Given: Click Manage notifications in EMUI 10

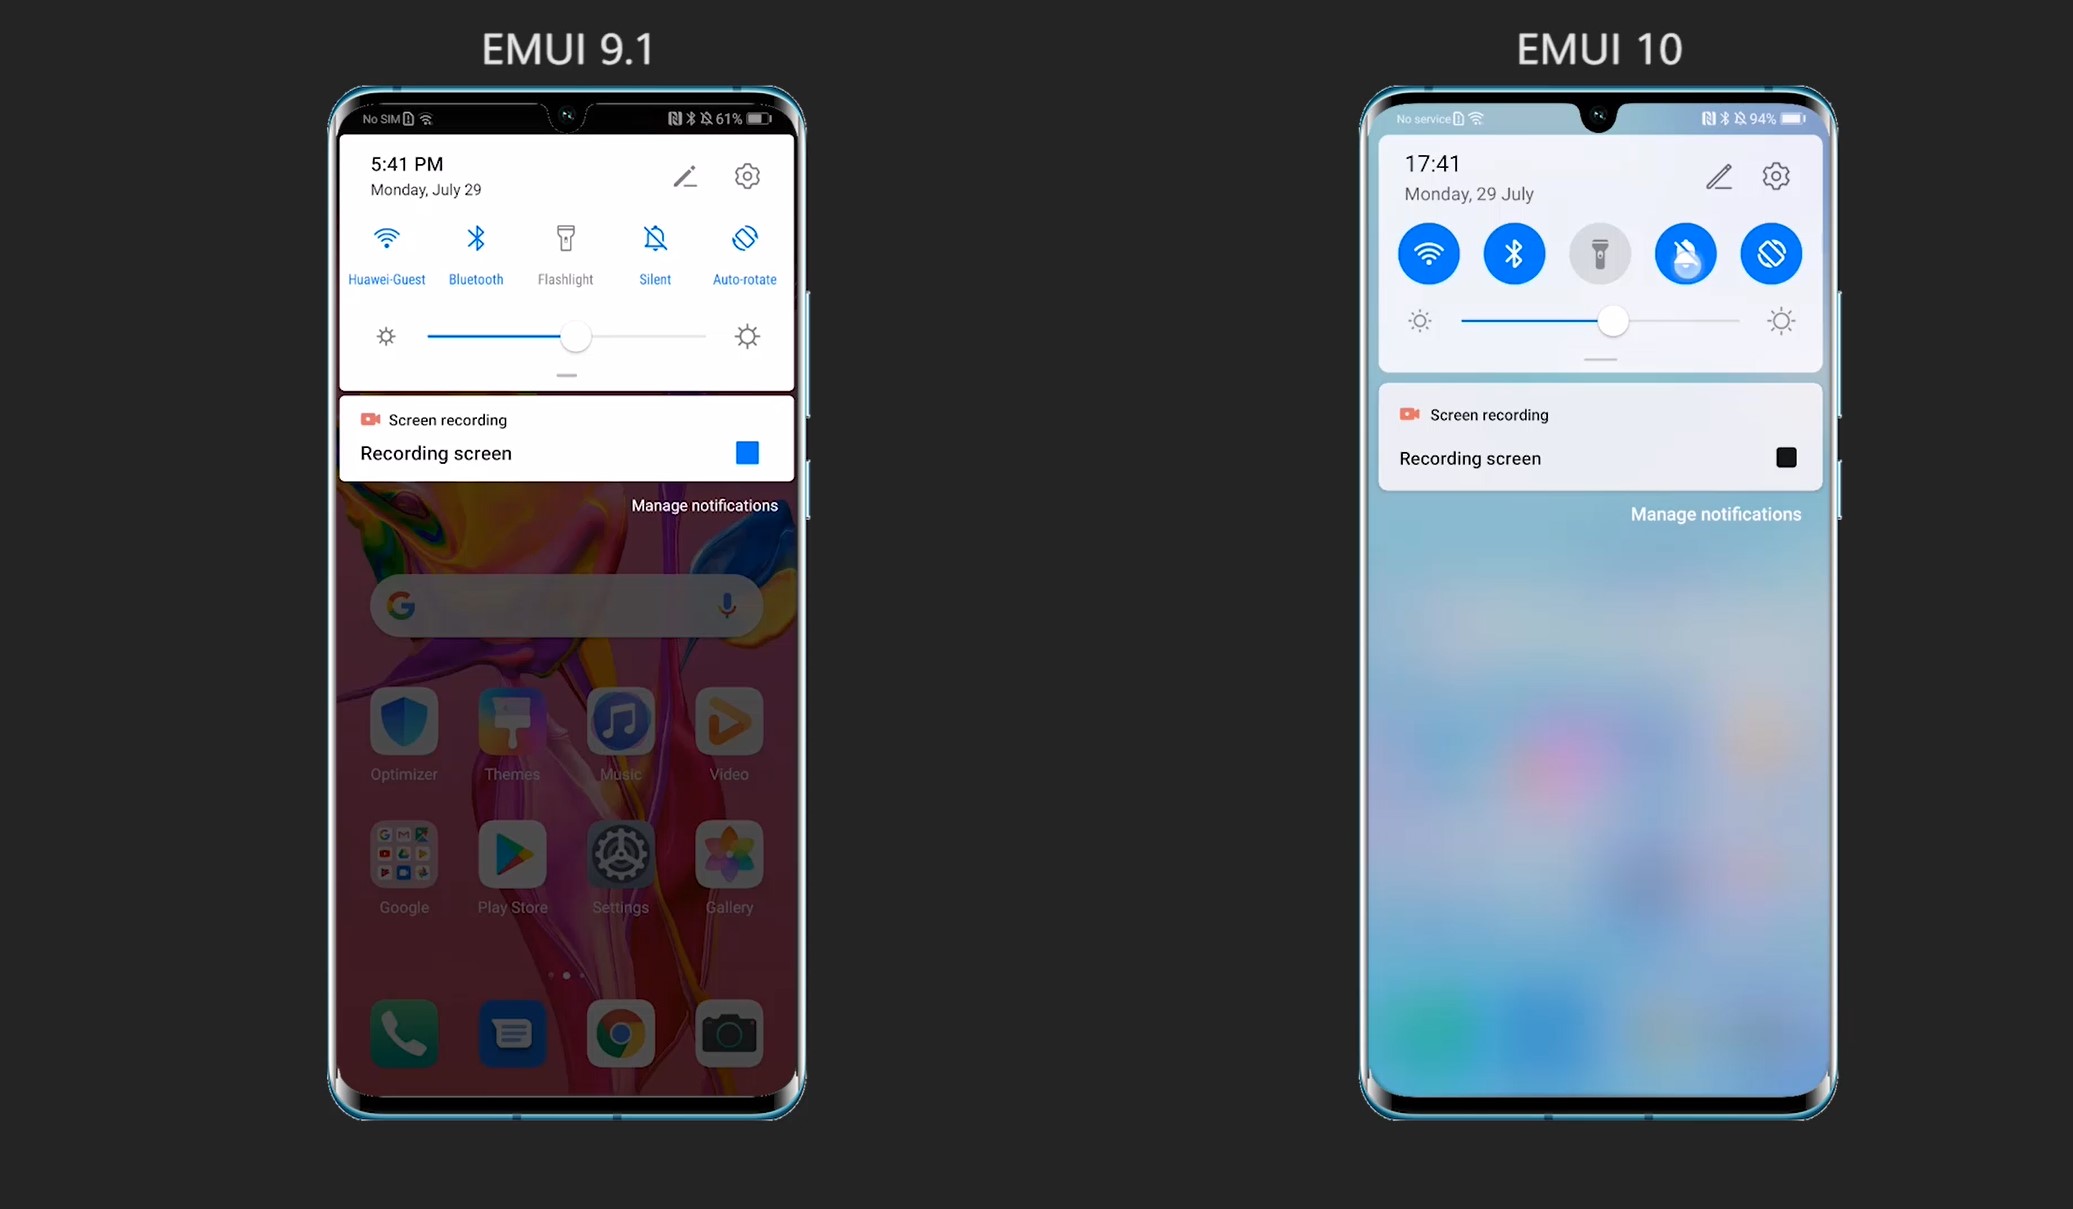Looking at the screenshot, I should tap(1715, 514).
